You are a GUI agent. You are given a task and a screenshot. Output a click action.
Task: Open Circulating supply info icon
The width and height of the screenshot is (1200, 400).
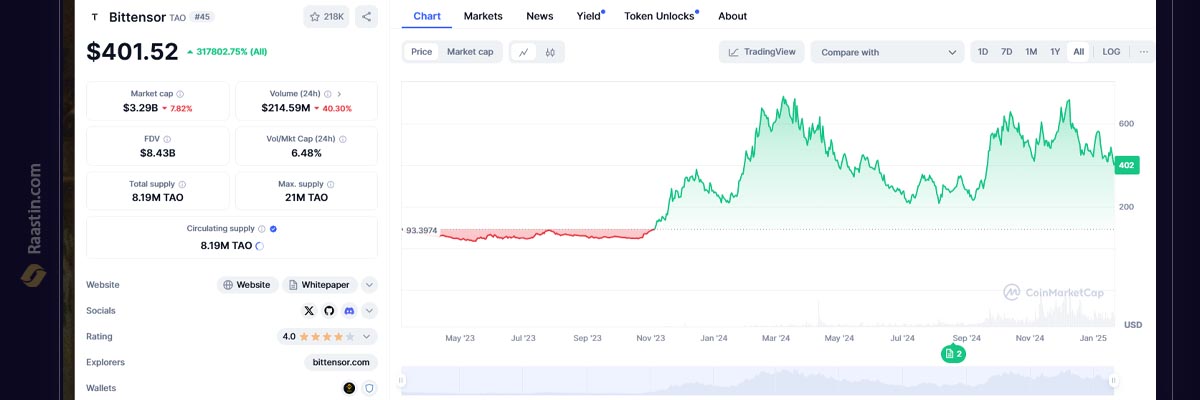tap(262, 229)
